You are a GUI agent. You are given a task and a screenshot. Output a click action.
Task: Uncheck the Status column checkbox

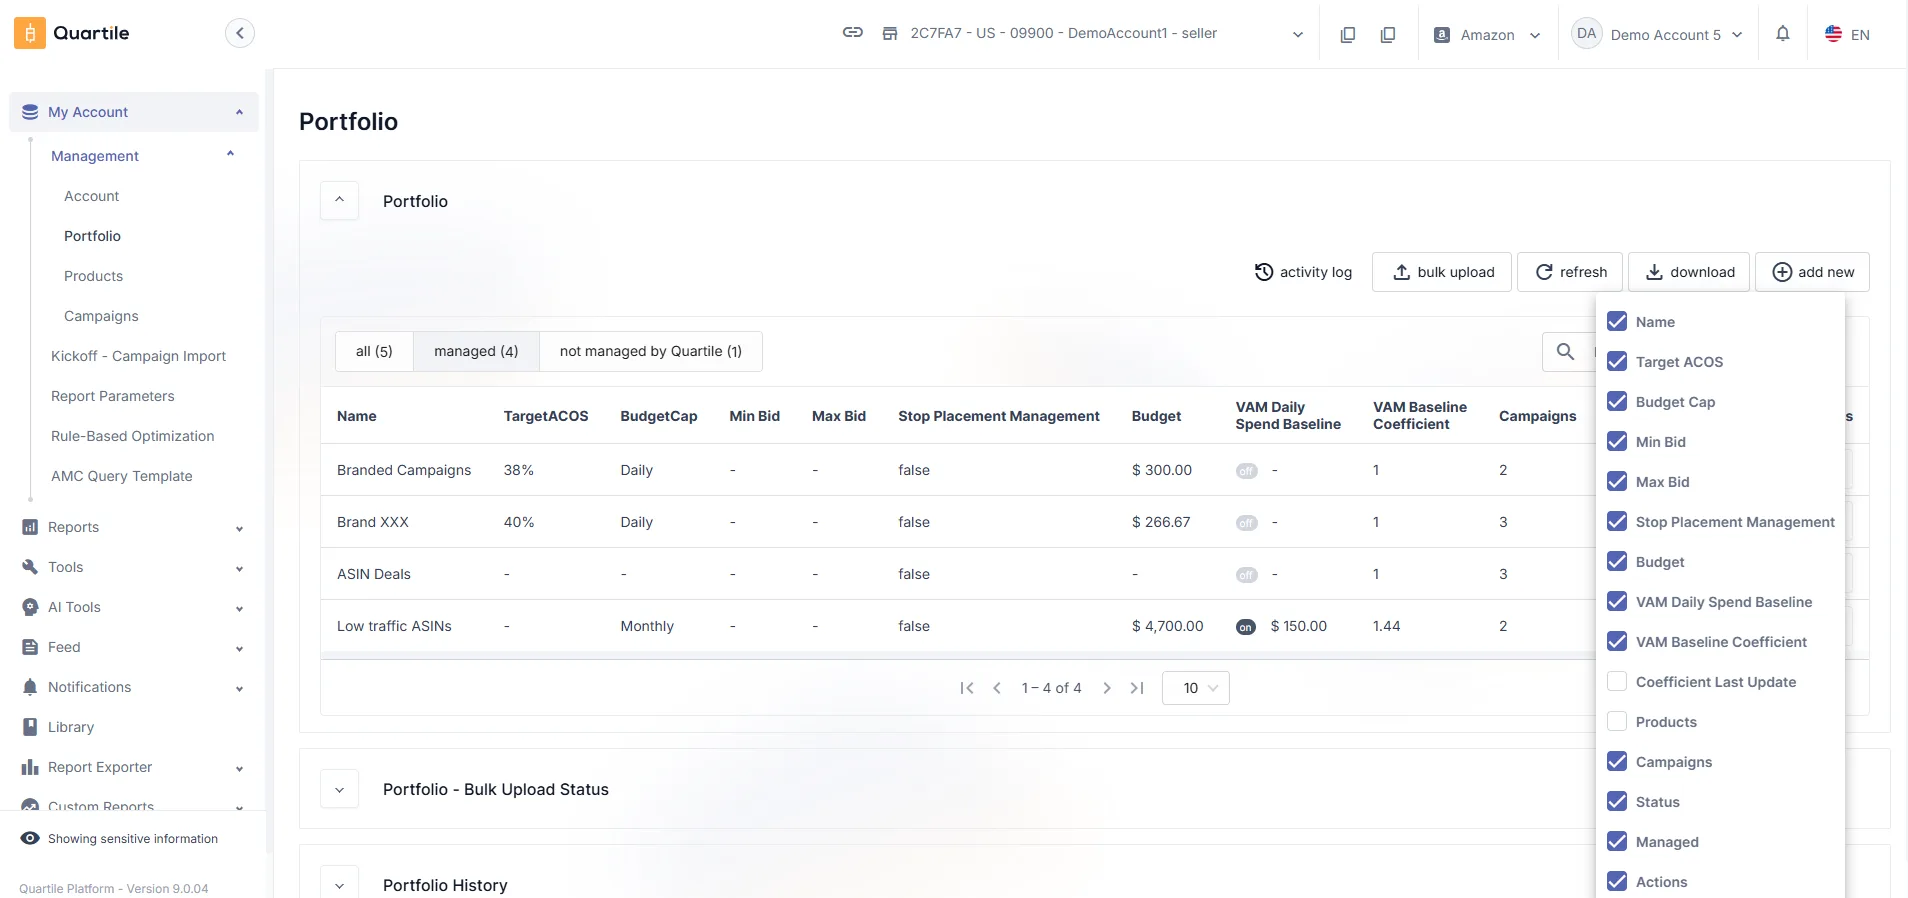point(1617,801)
